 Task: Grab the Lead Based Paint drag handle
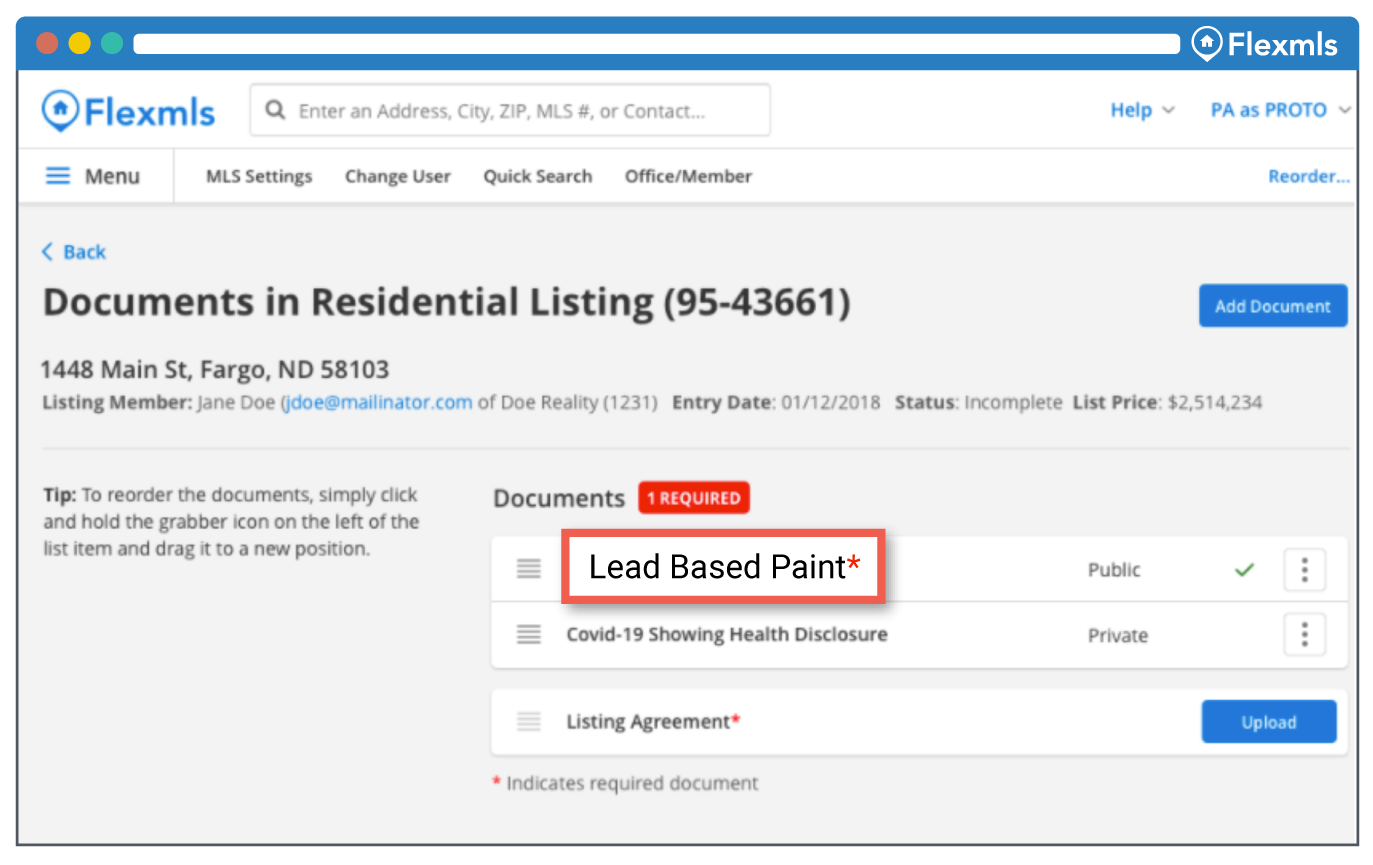[528, 569]
